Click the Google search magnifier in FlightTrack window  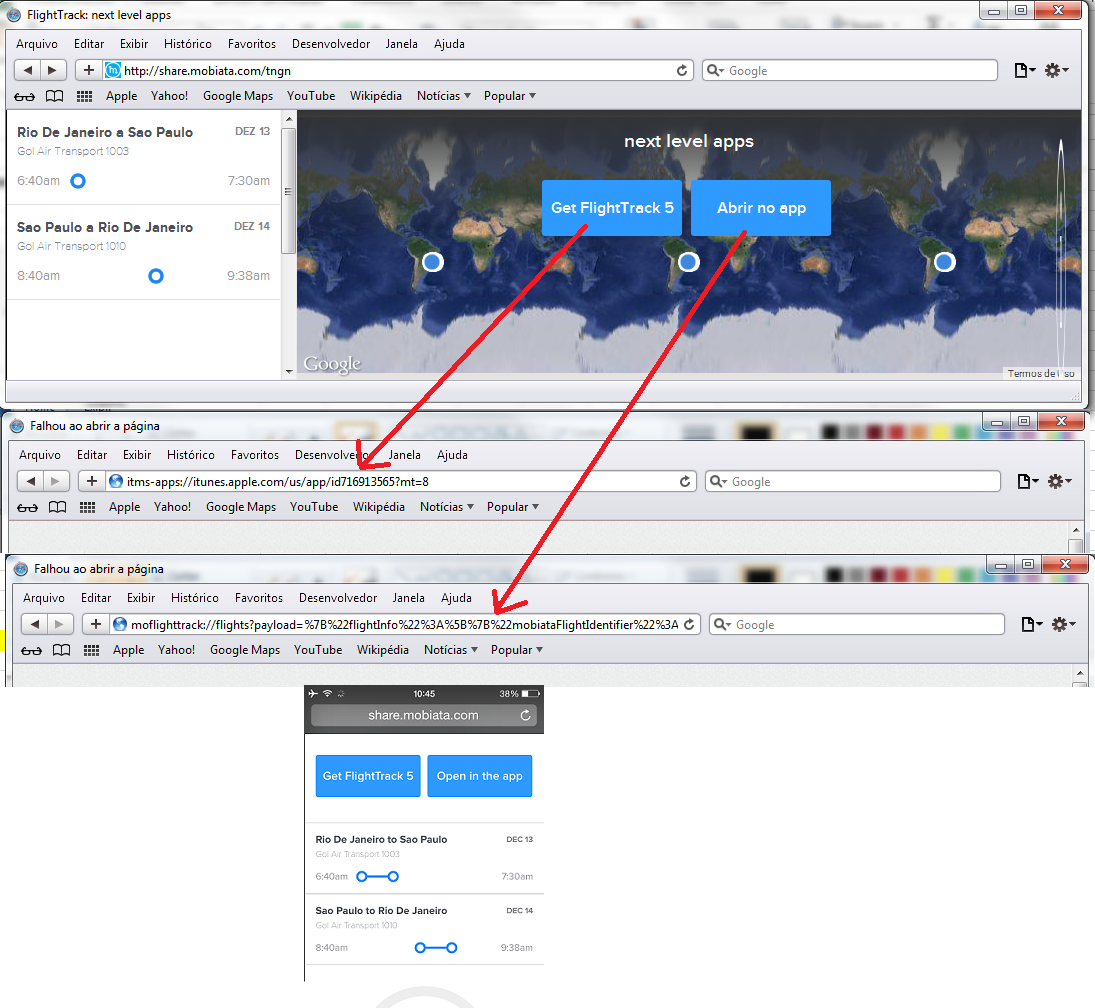coord(714,71)
